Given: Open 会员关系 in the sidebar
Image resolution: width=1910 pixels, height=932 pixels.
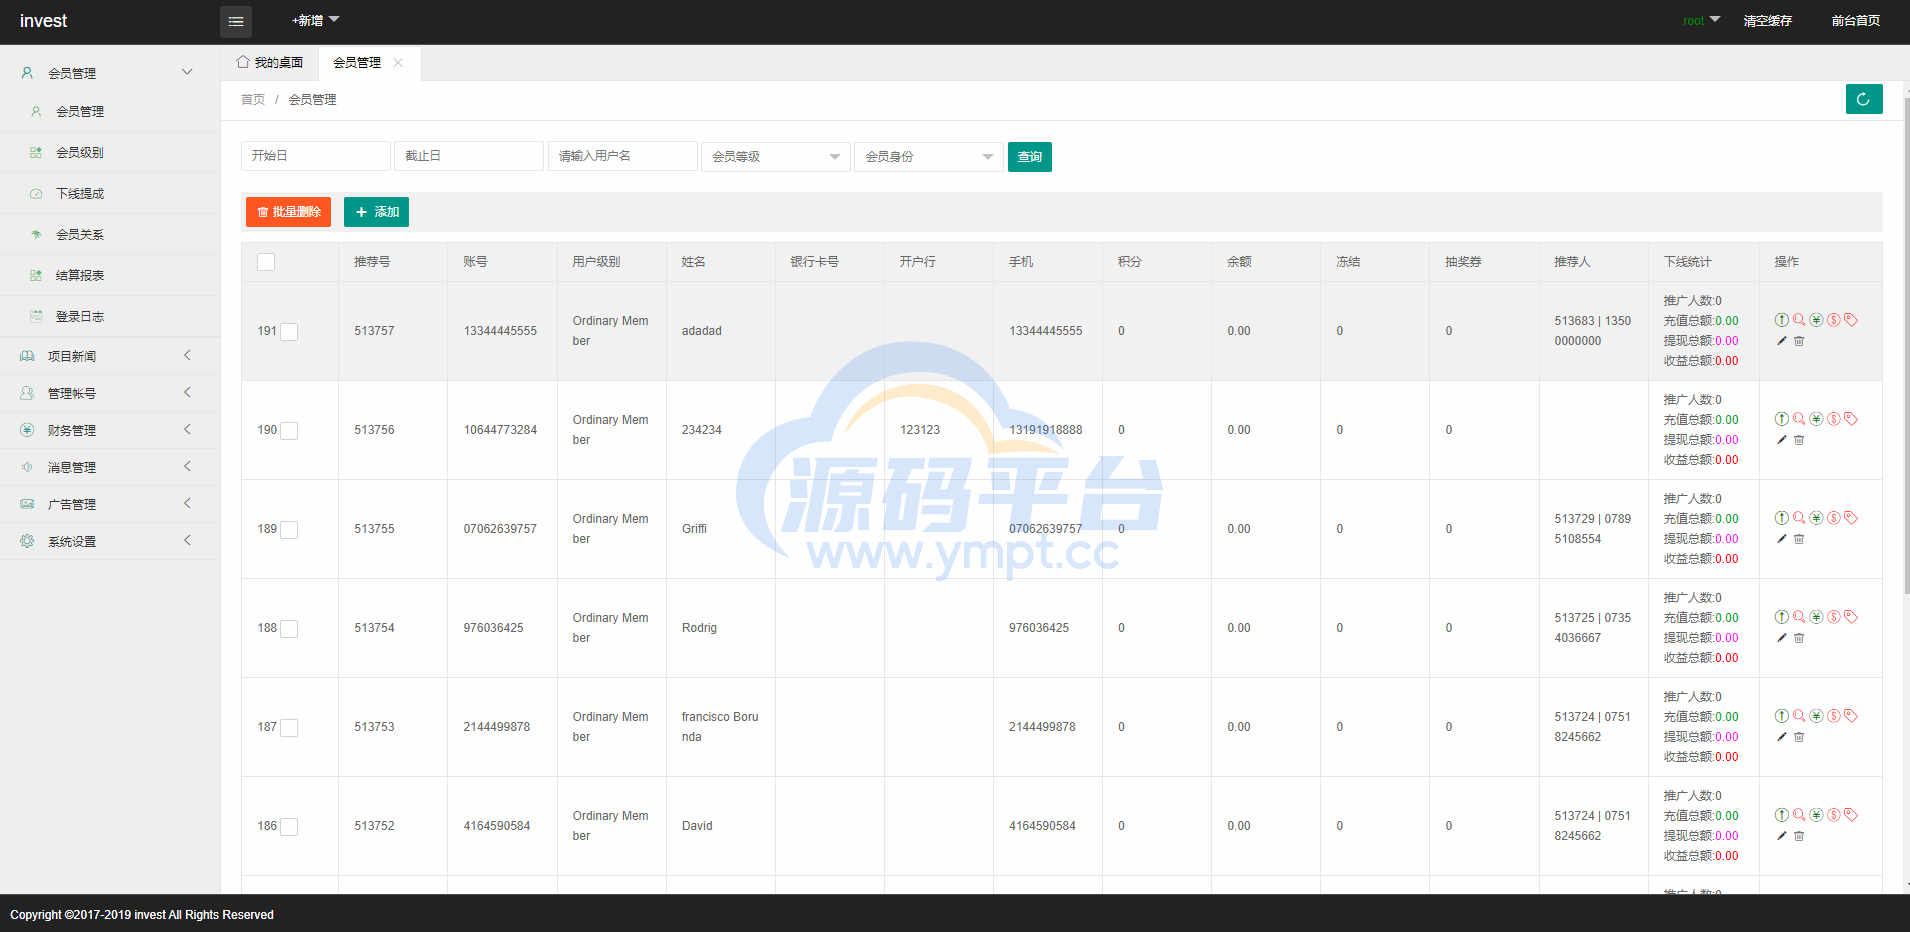Looking at the screenshot, I should (x=110, y=234).
